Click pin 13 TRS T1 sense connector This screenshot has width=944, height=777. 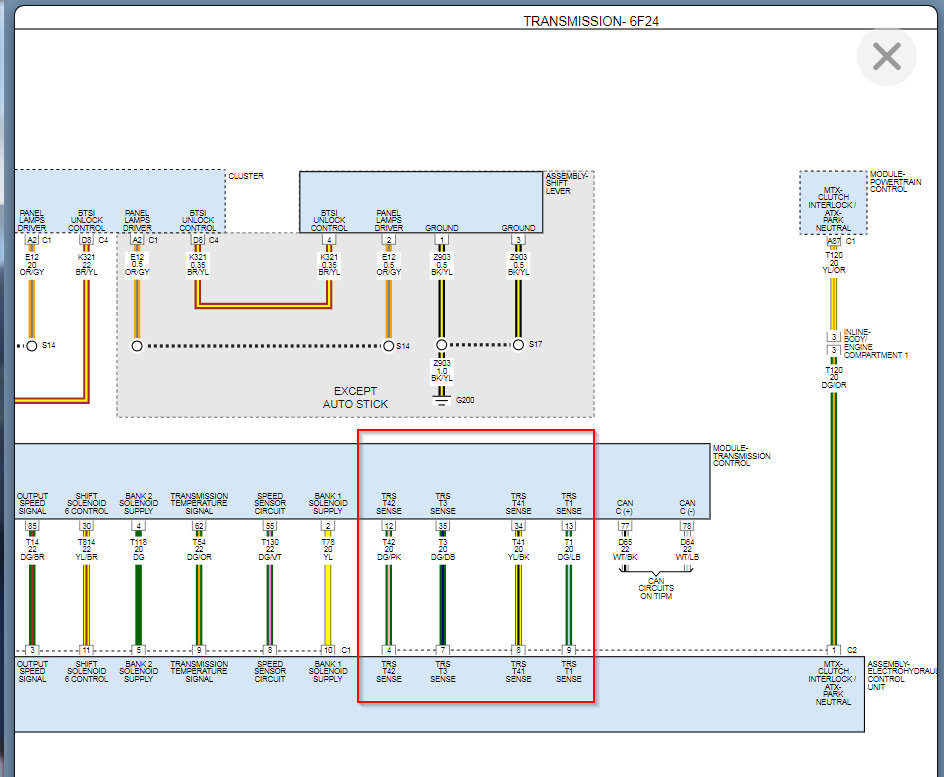(x=569, y=526)
